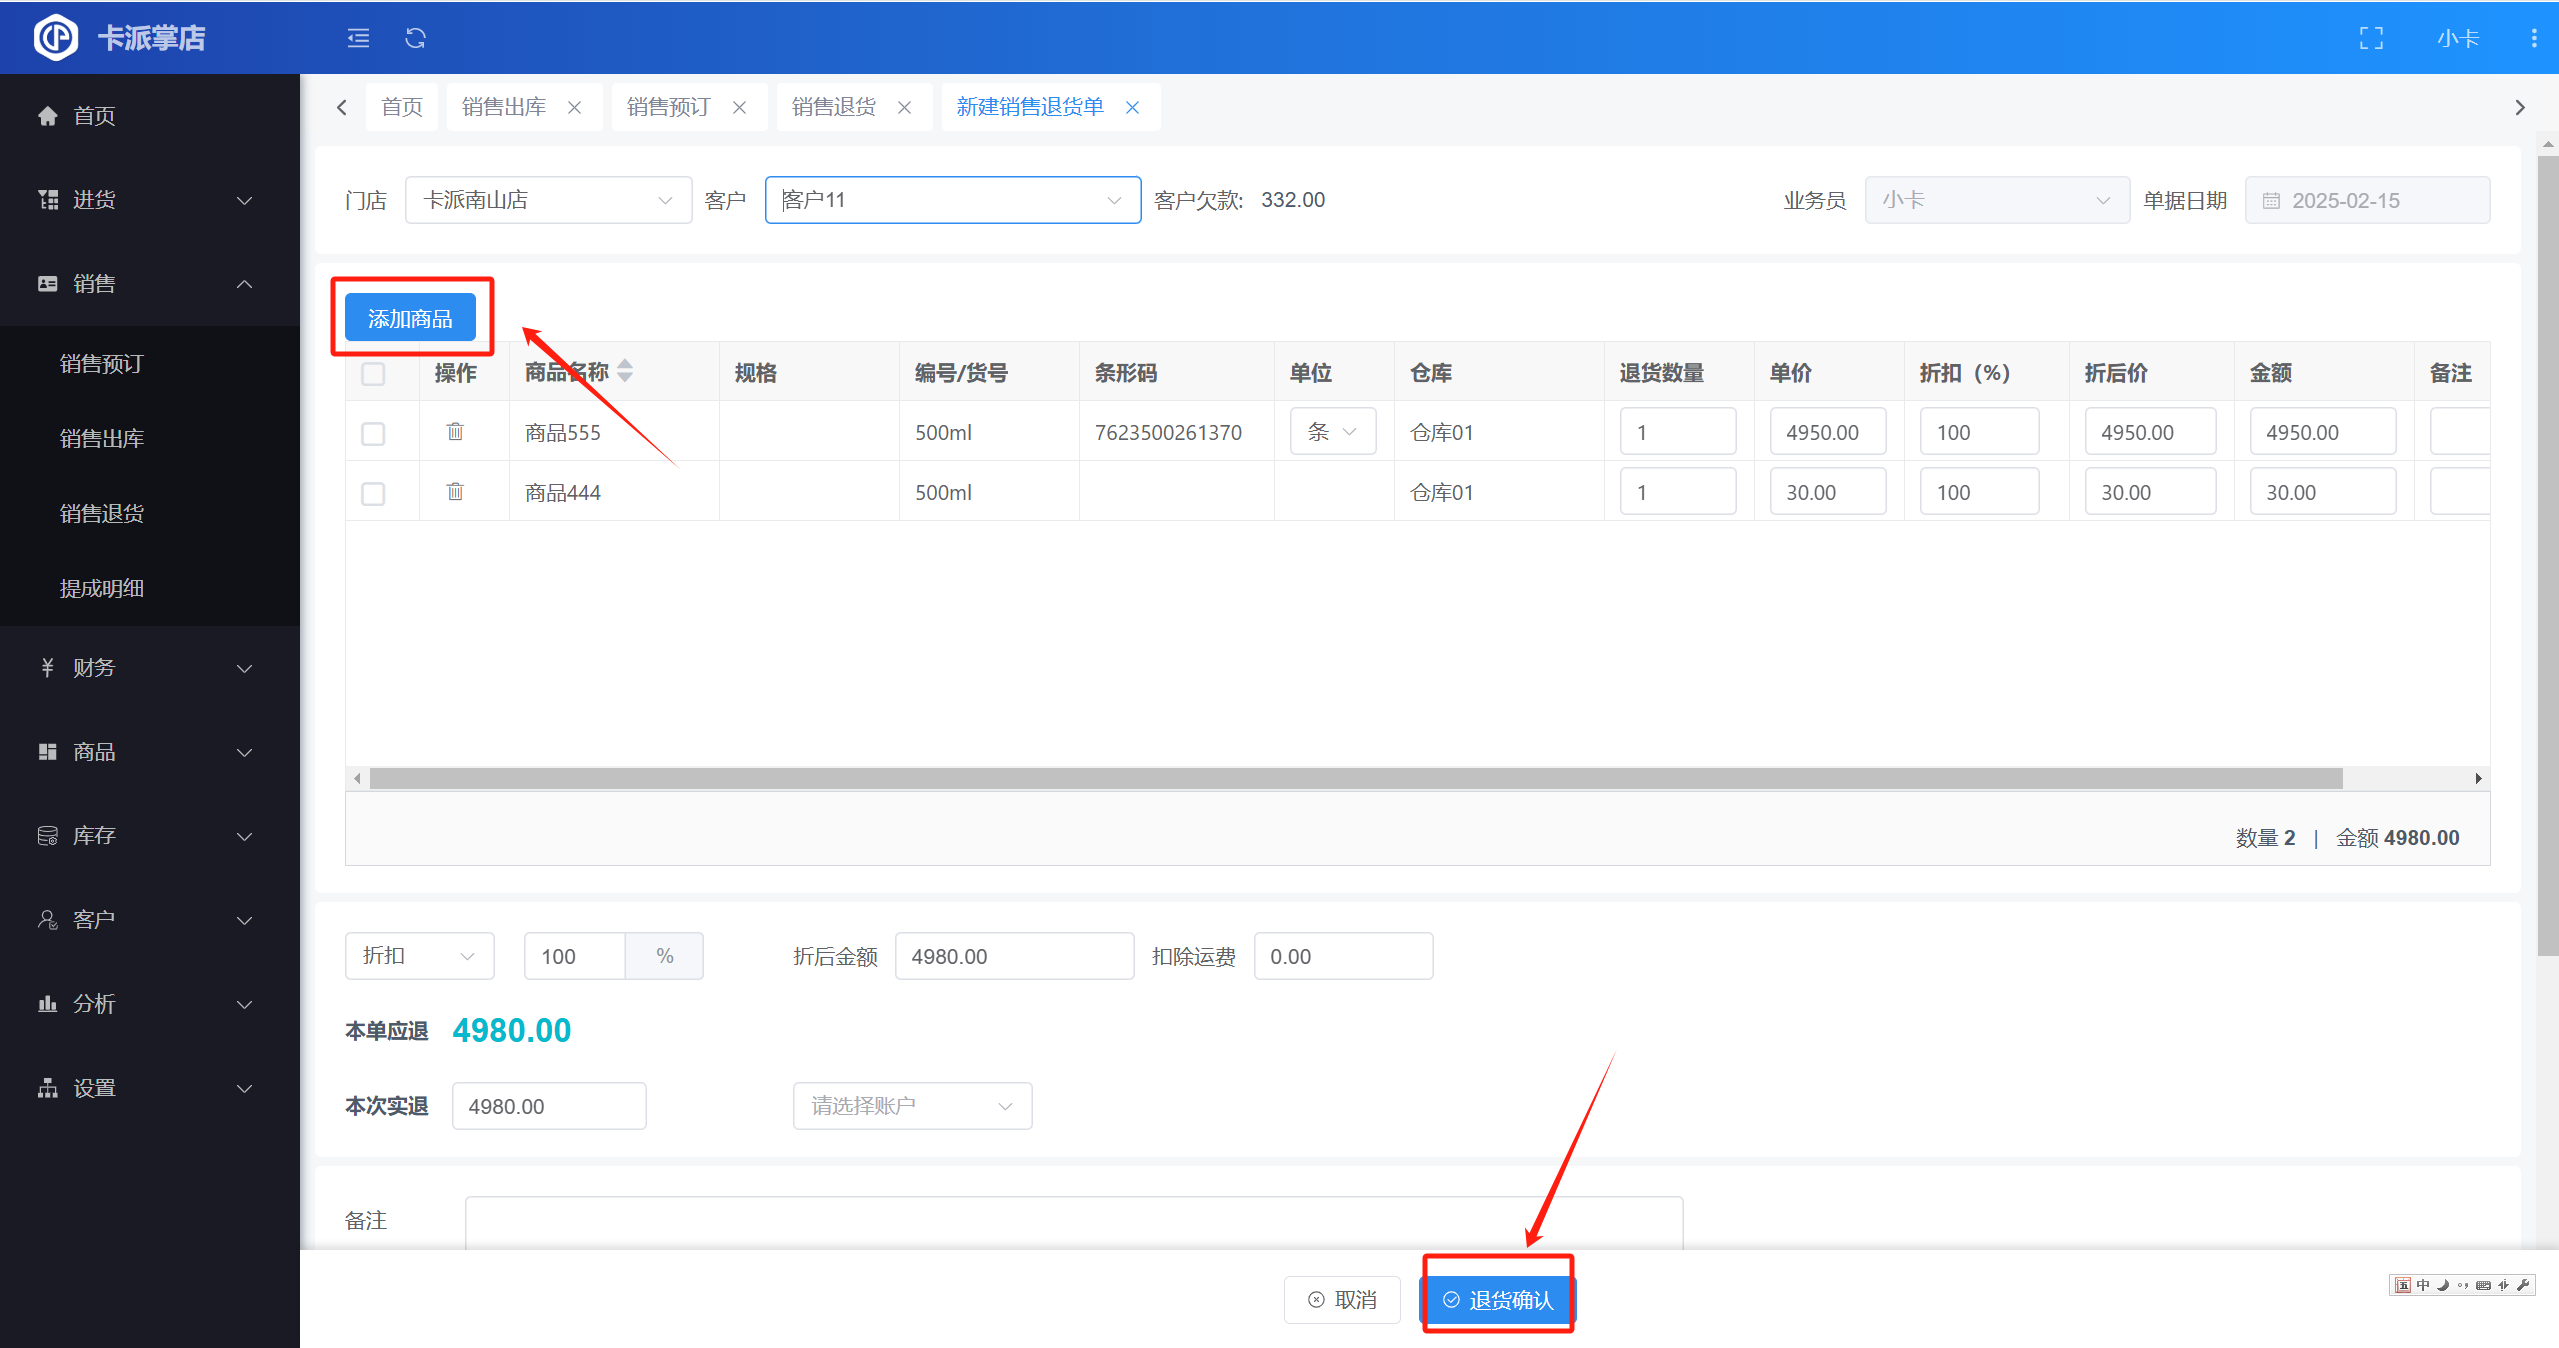2559x1348 pixels.
Task: Click the 添加商品 button
Action: pyautogui.click(x=410, y=318)
